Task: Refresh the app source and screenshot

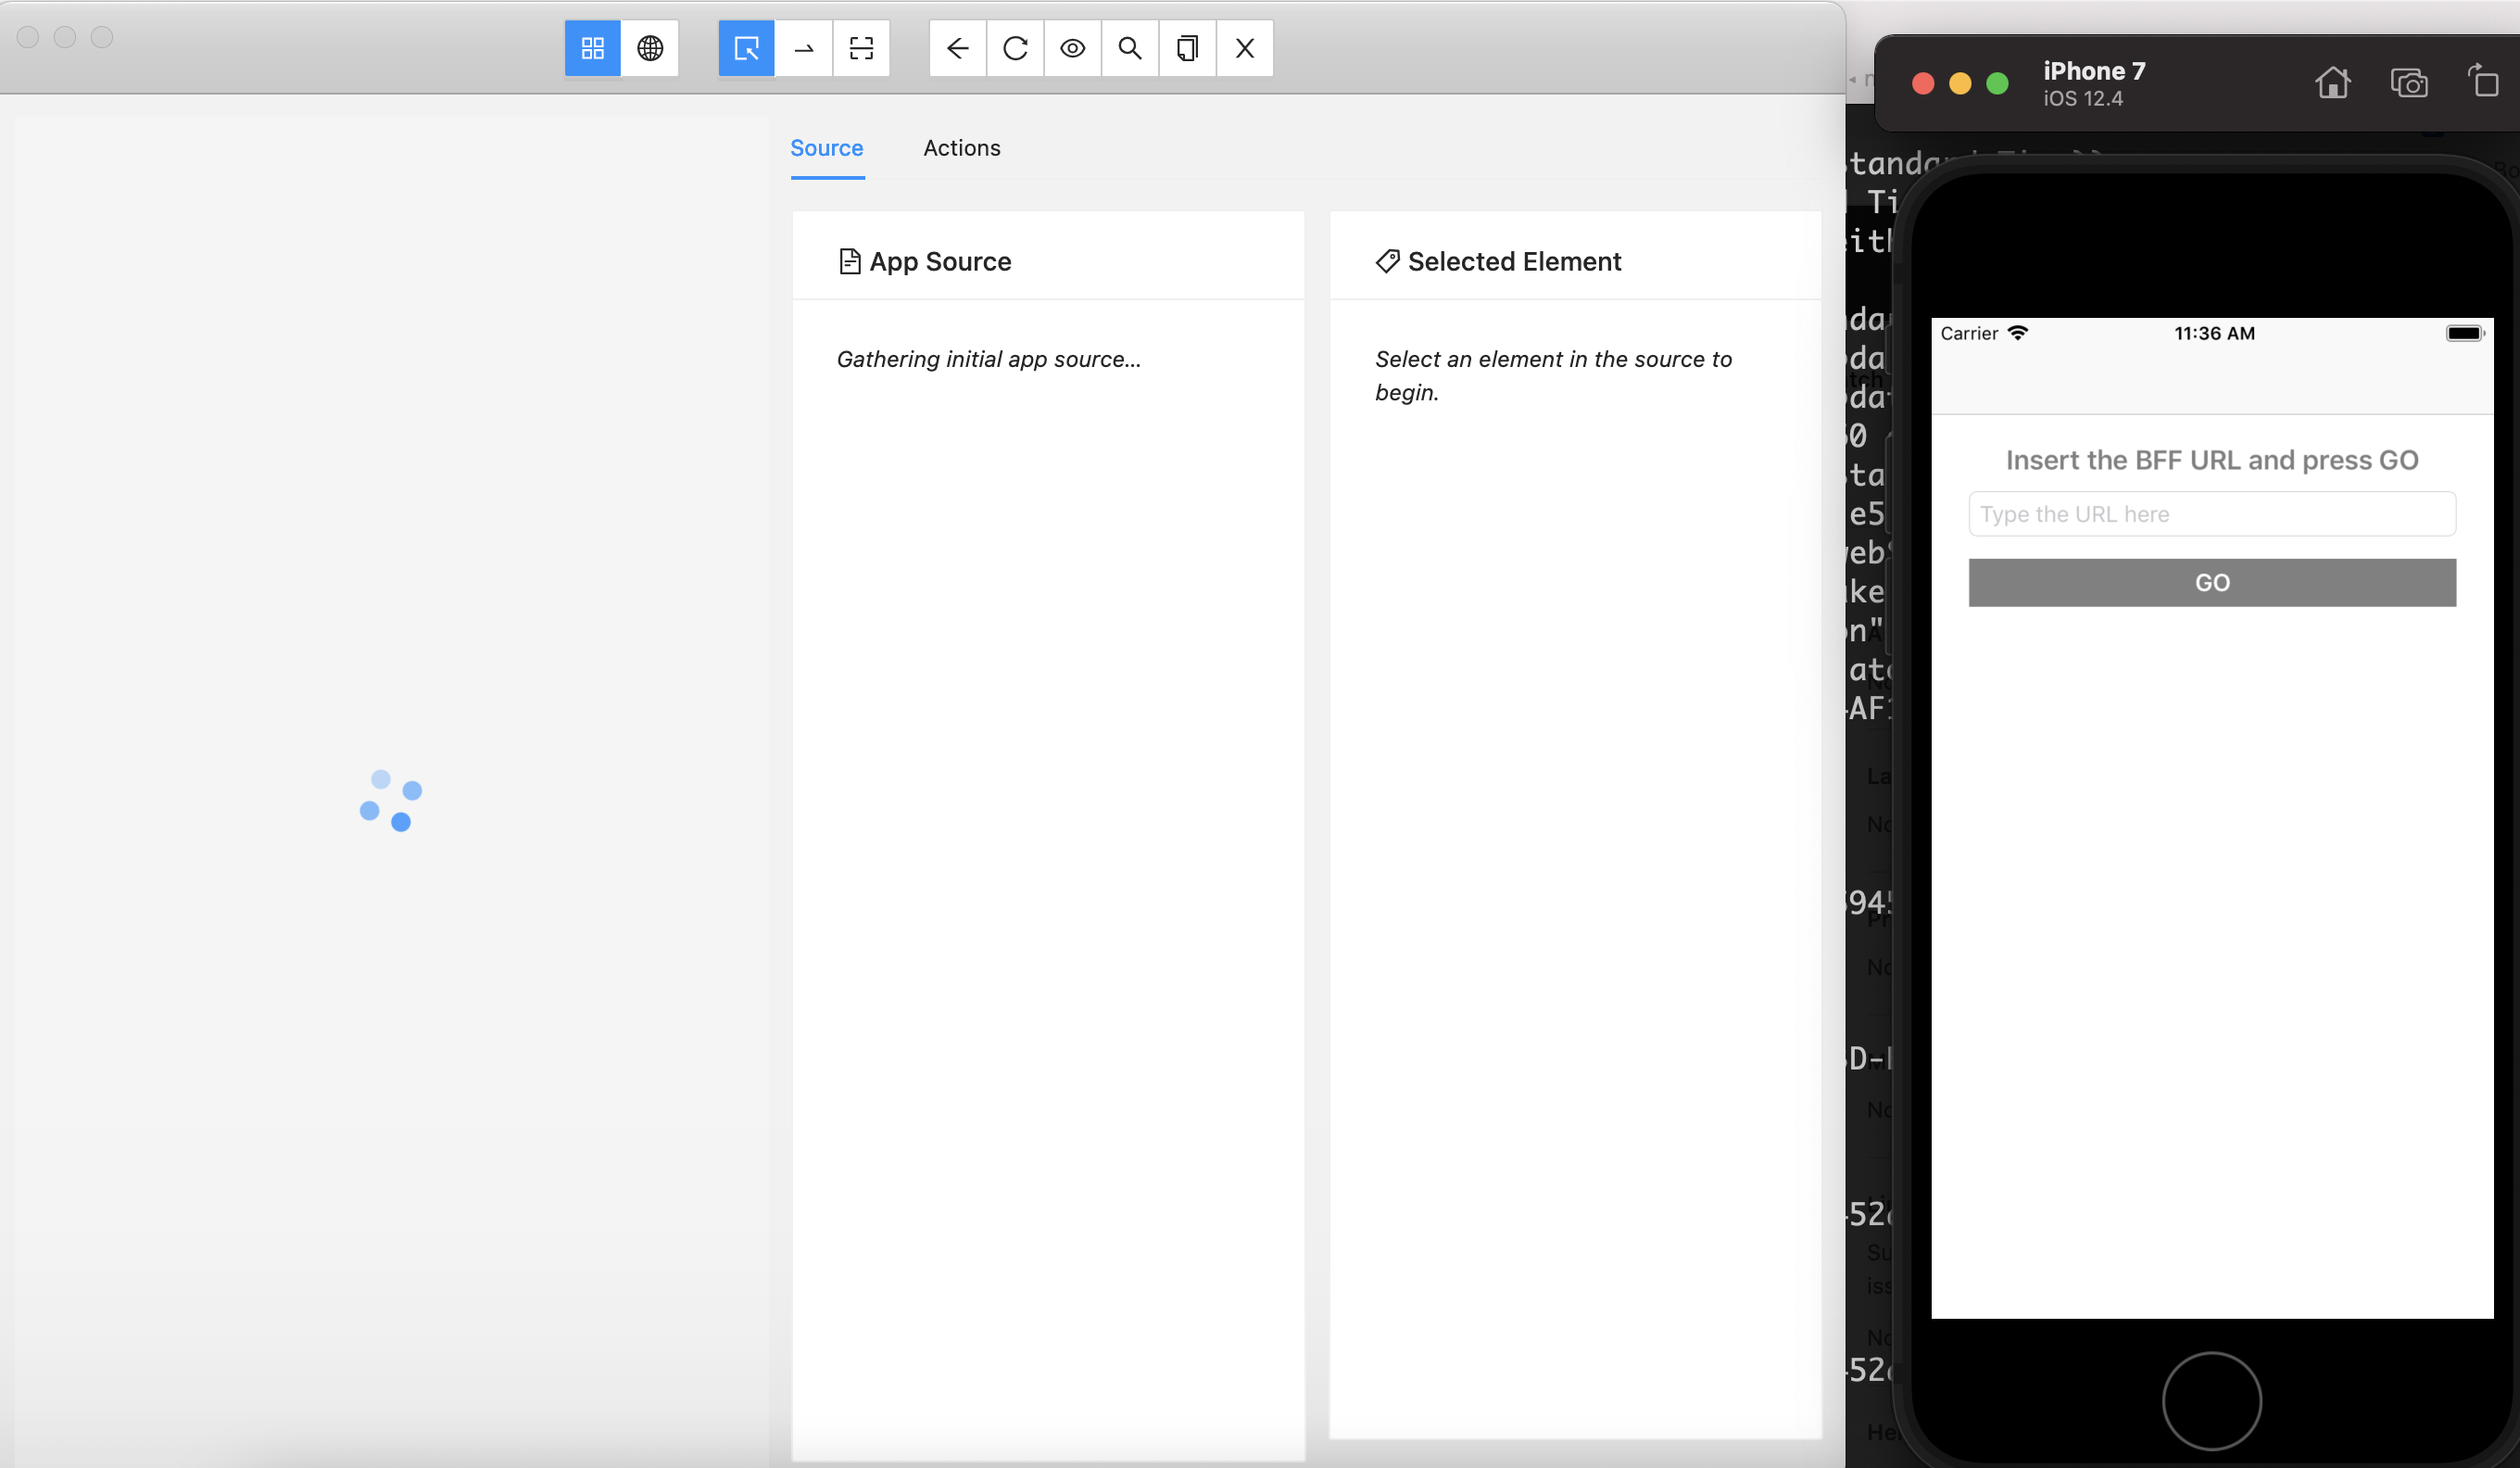Action: [x=1015, y=47]
